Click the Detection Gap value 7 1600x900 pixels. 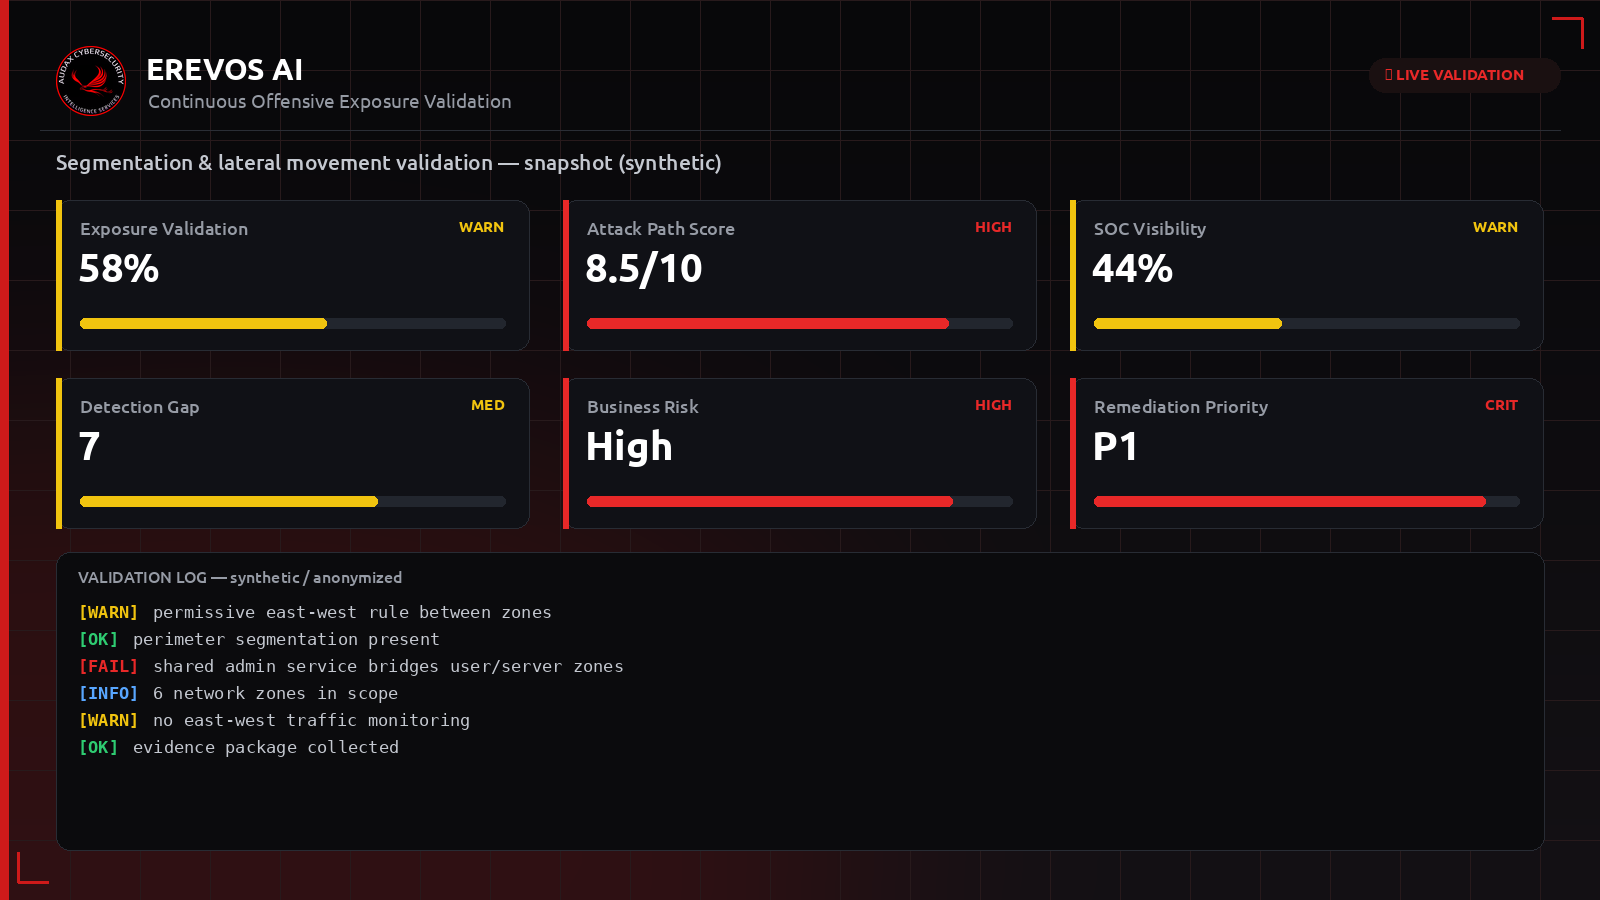pyautogui.click(x=90, y=447)
